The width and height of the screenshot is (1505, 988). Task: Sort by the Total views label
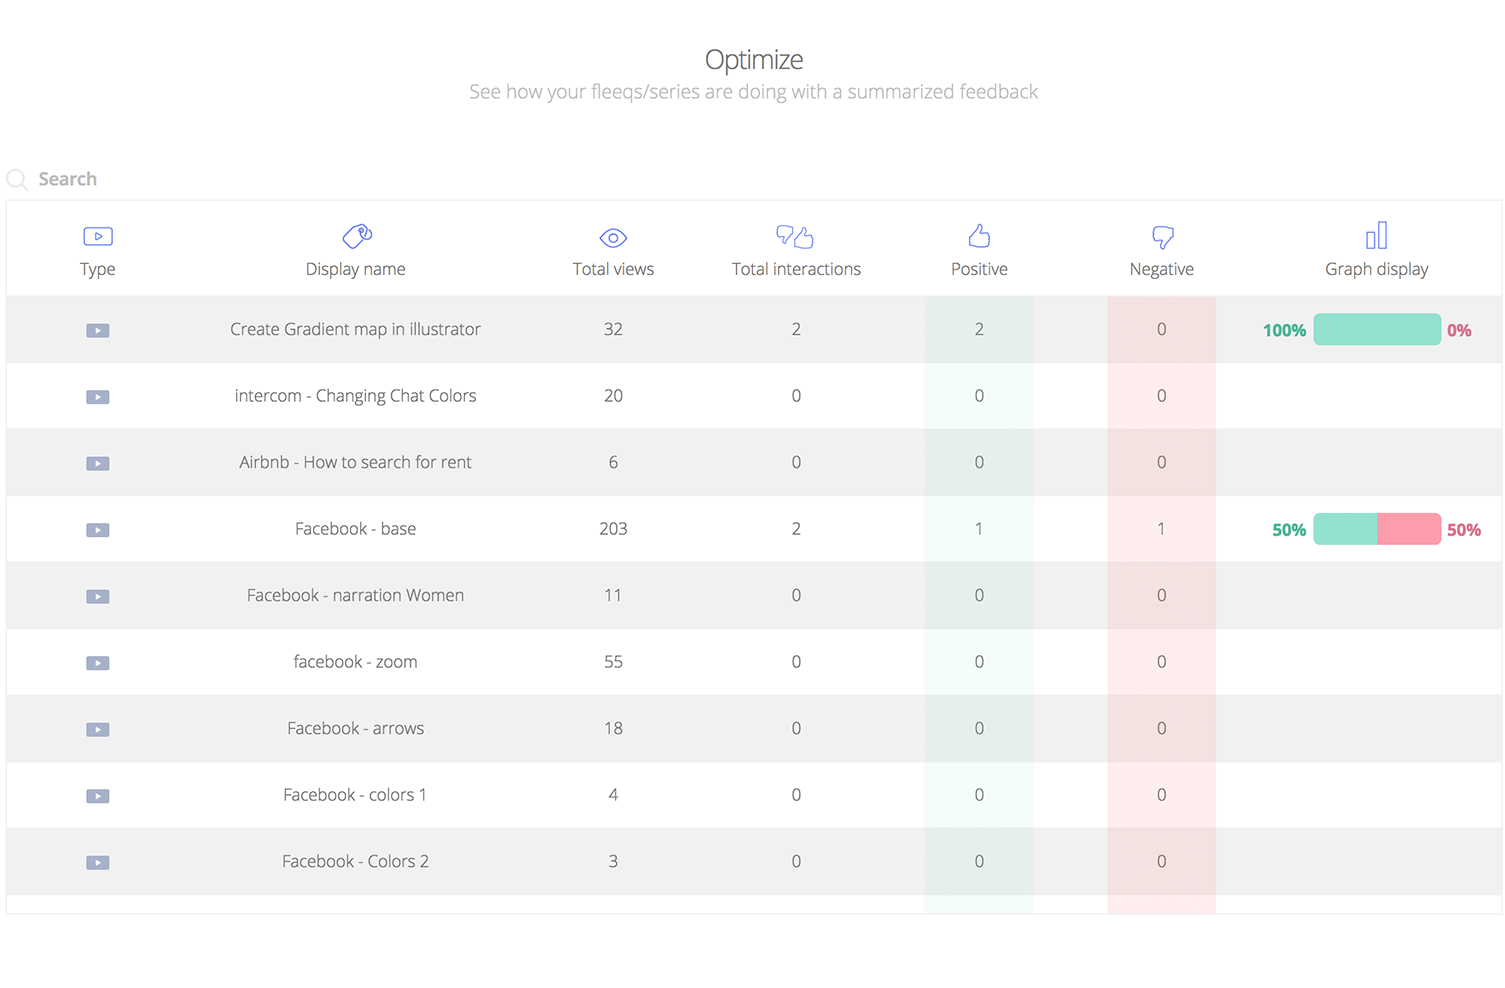click(613, 269)
